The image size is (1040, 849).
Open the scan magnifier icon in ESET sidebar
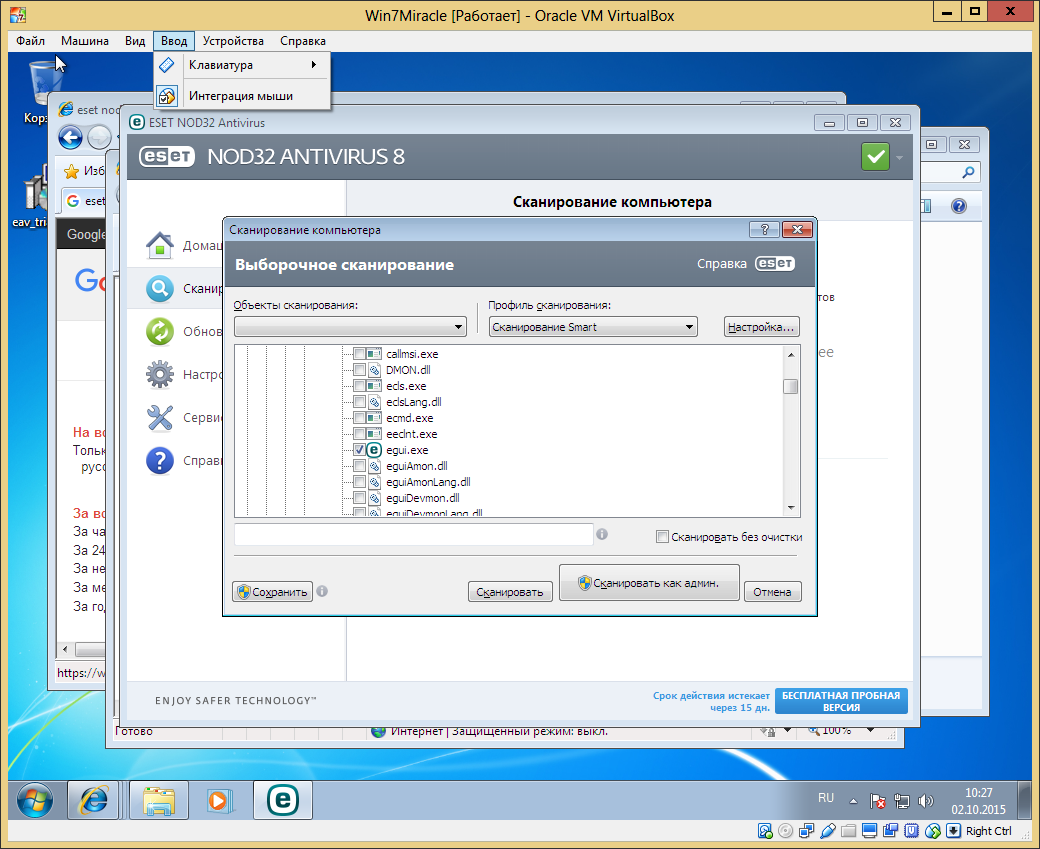pyautogui.click(x=160, y=289)
